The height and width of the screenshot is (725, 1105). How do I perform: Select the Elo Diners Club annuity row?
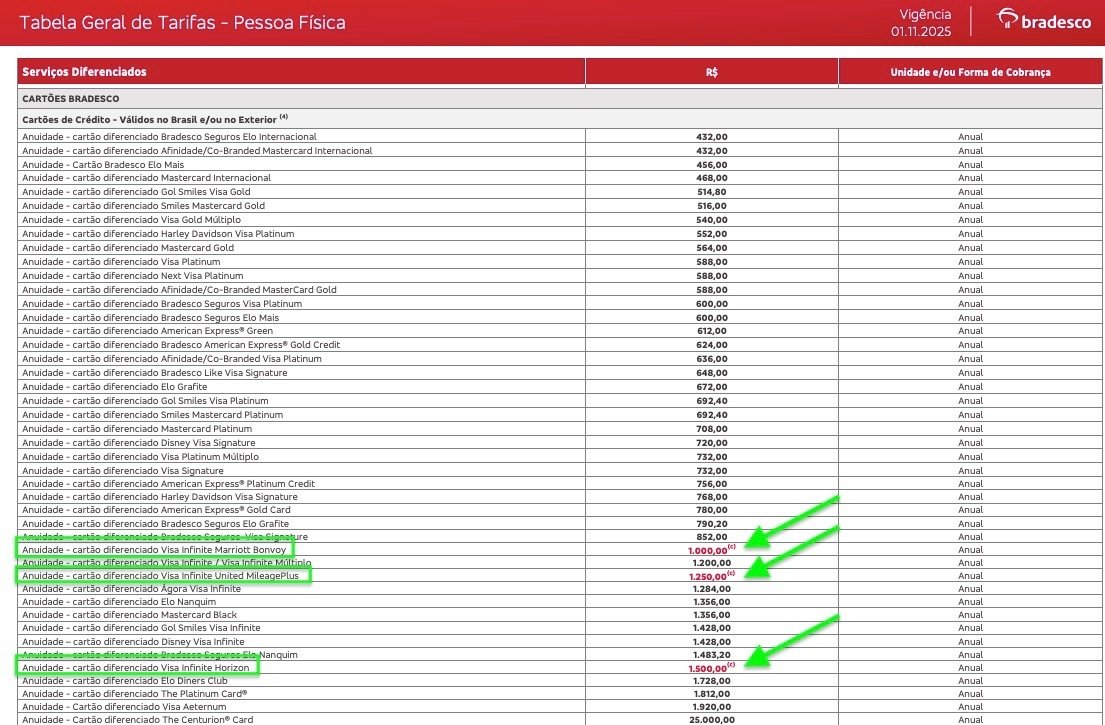[x=124, y=681]
